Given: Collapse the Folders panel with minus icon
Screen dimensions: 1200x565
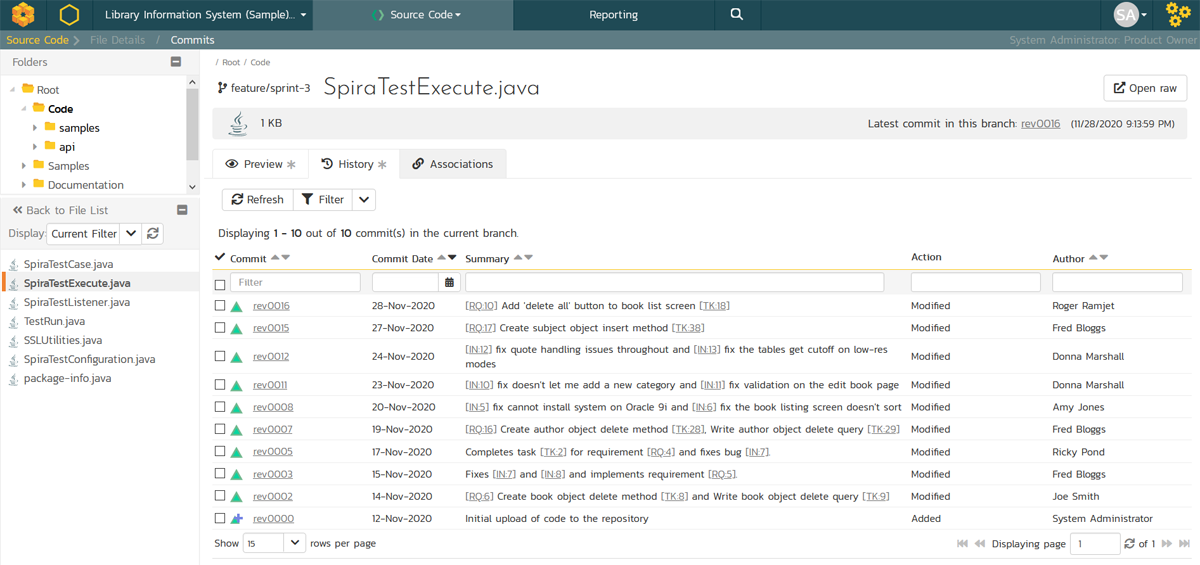Looking at the screenshot, I should [176, 62].
